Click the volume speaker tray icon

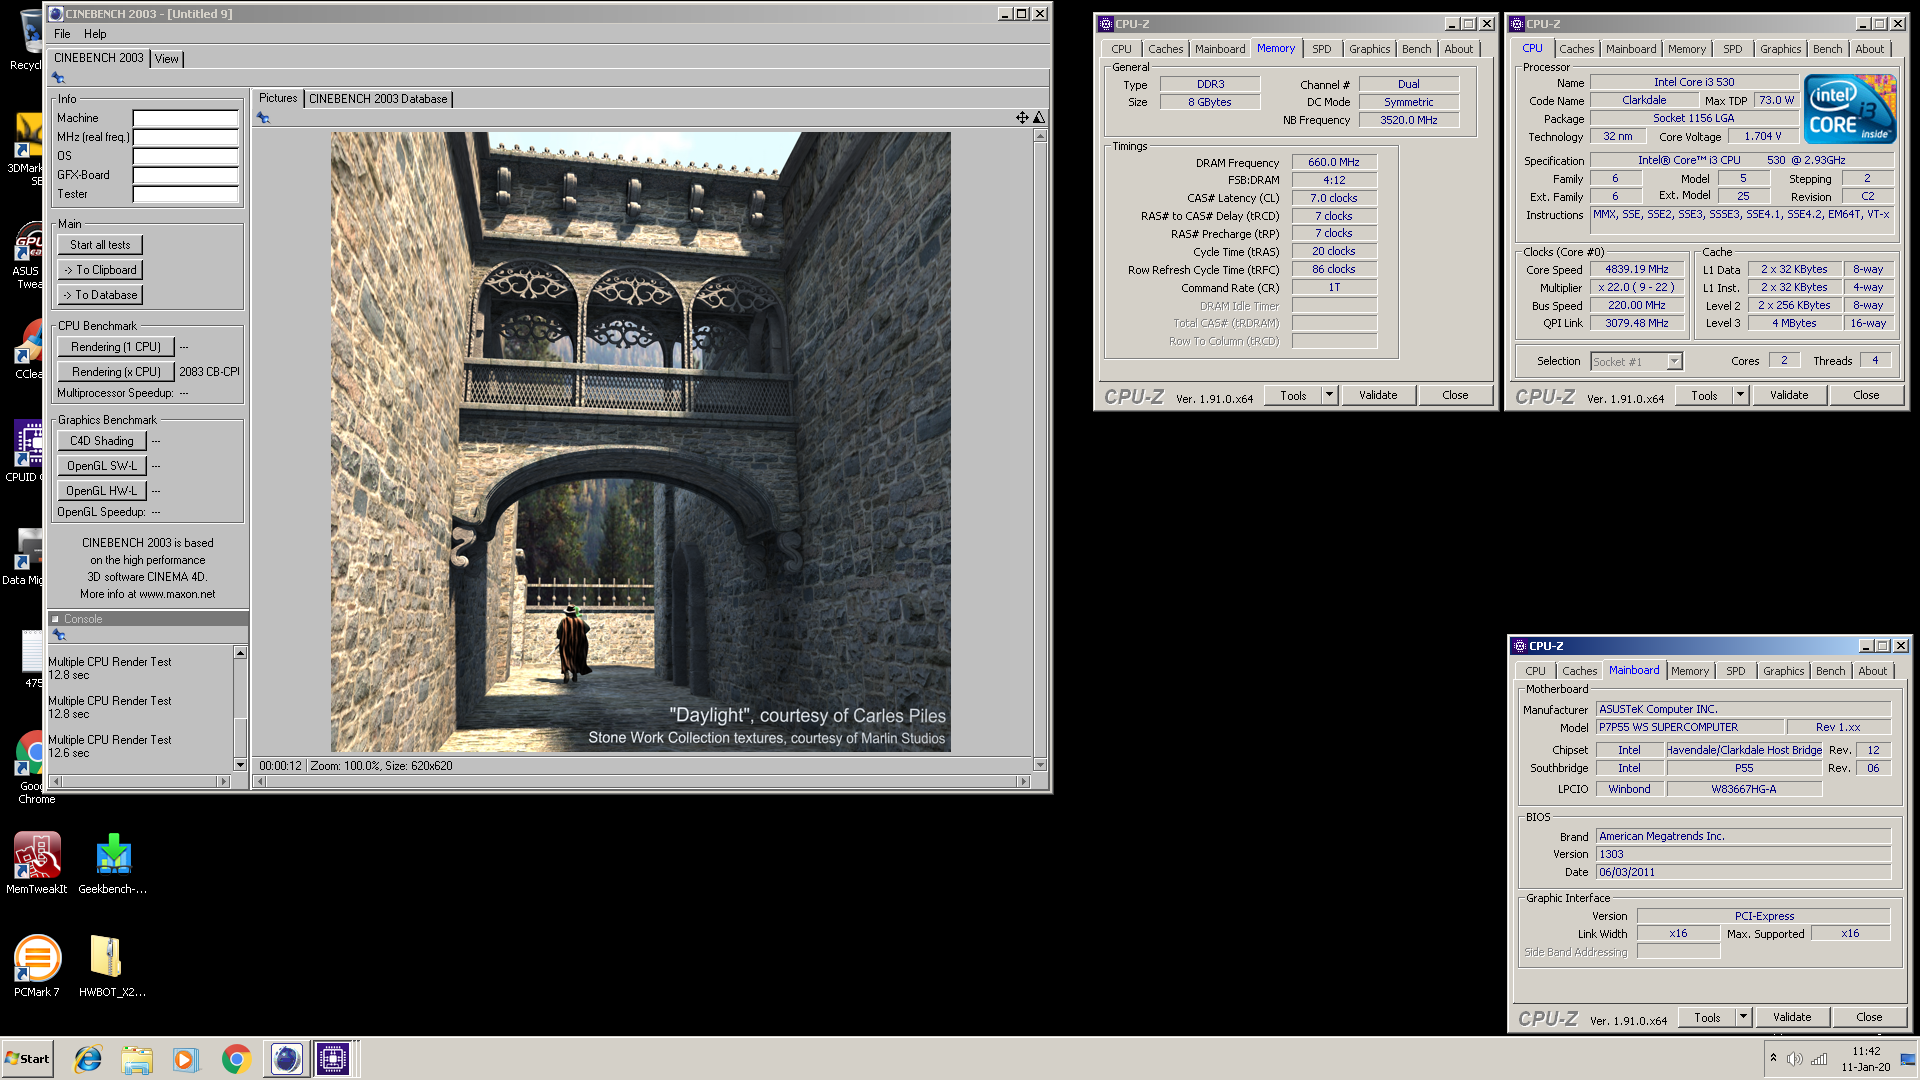click(x=1795, y=1059)
